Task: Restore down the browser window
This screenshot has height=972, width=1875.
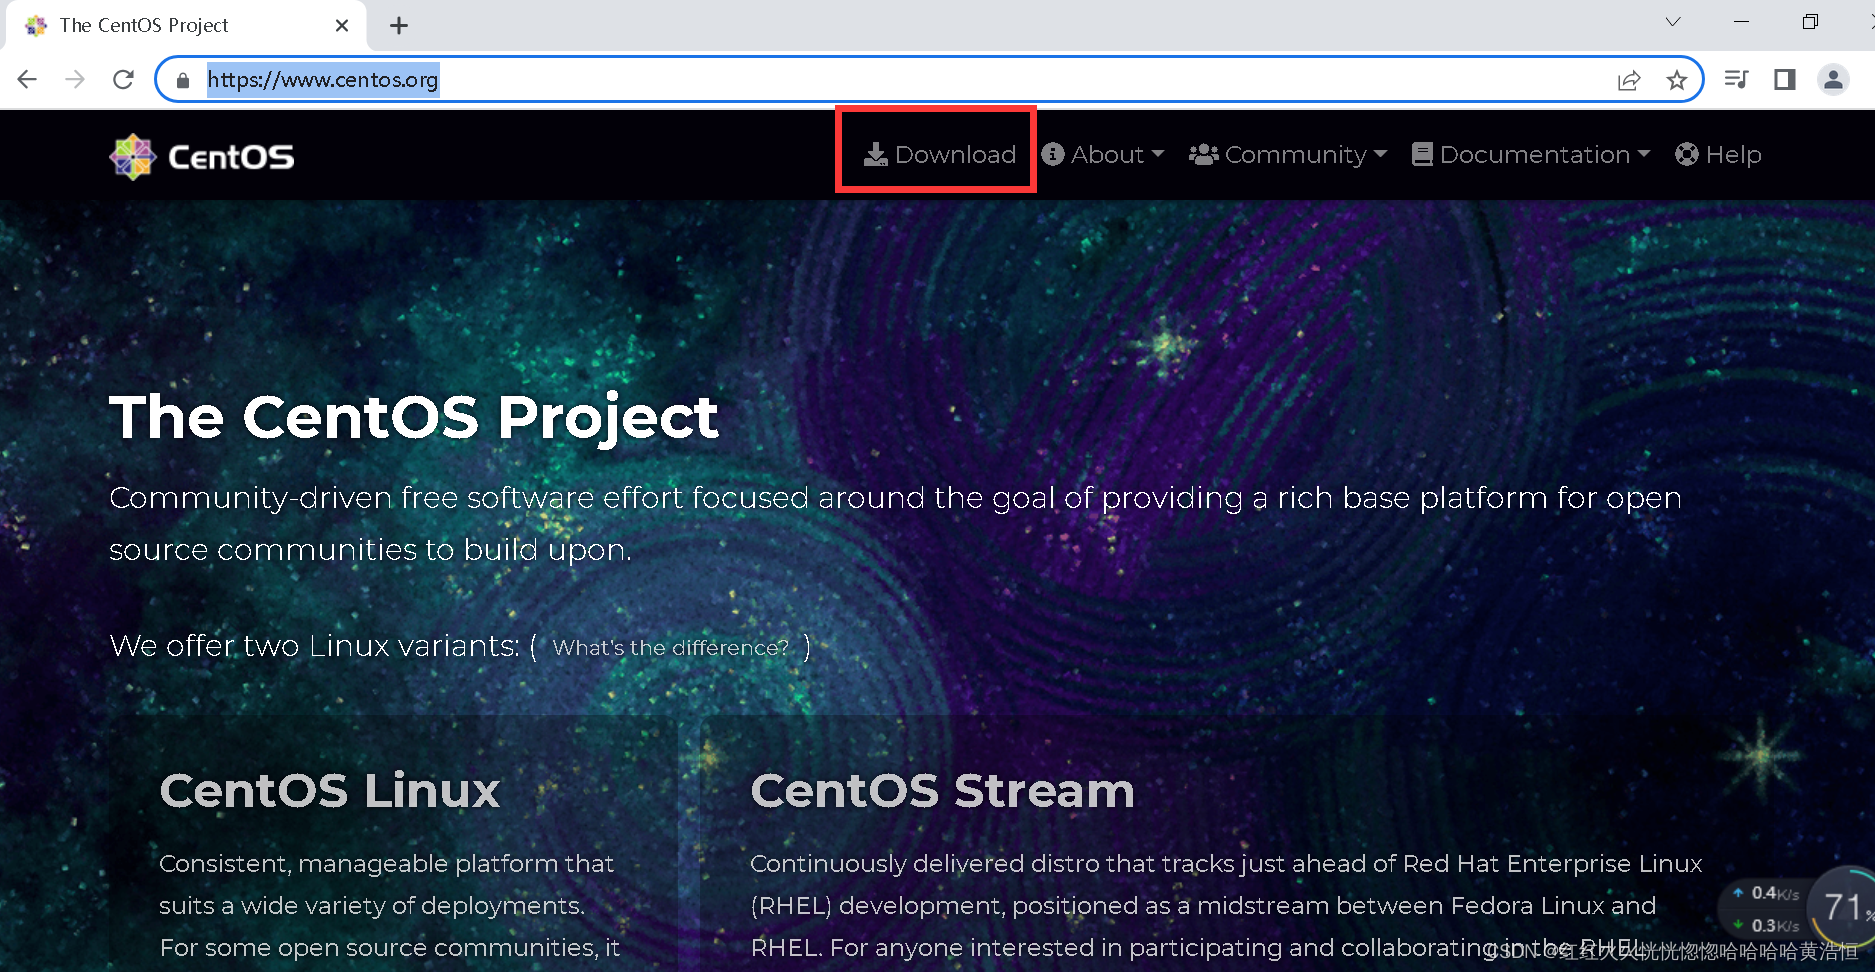Action: (x=1810, y=22)
